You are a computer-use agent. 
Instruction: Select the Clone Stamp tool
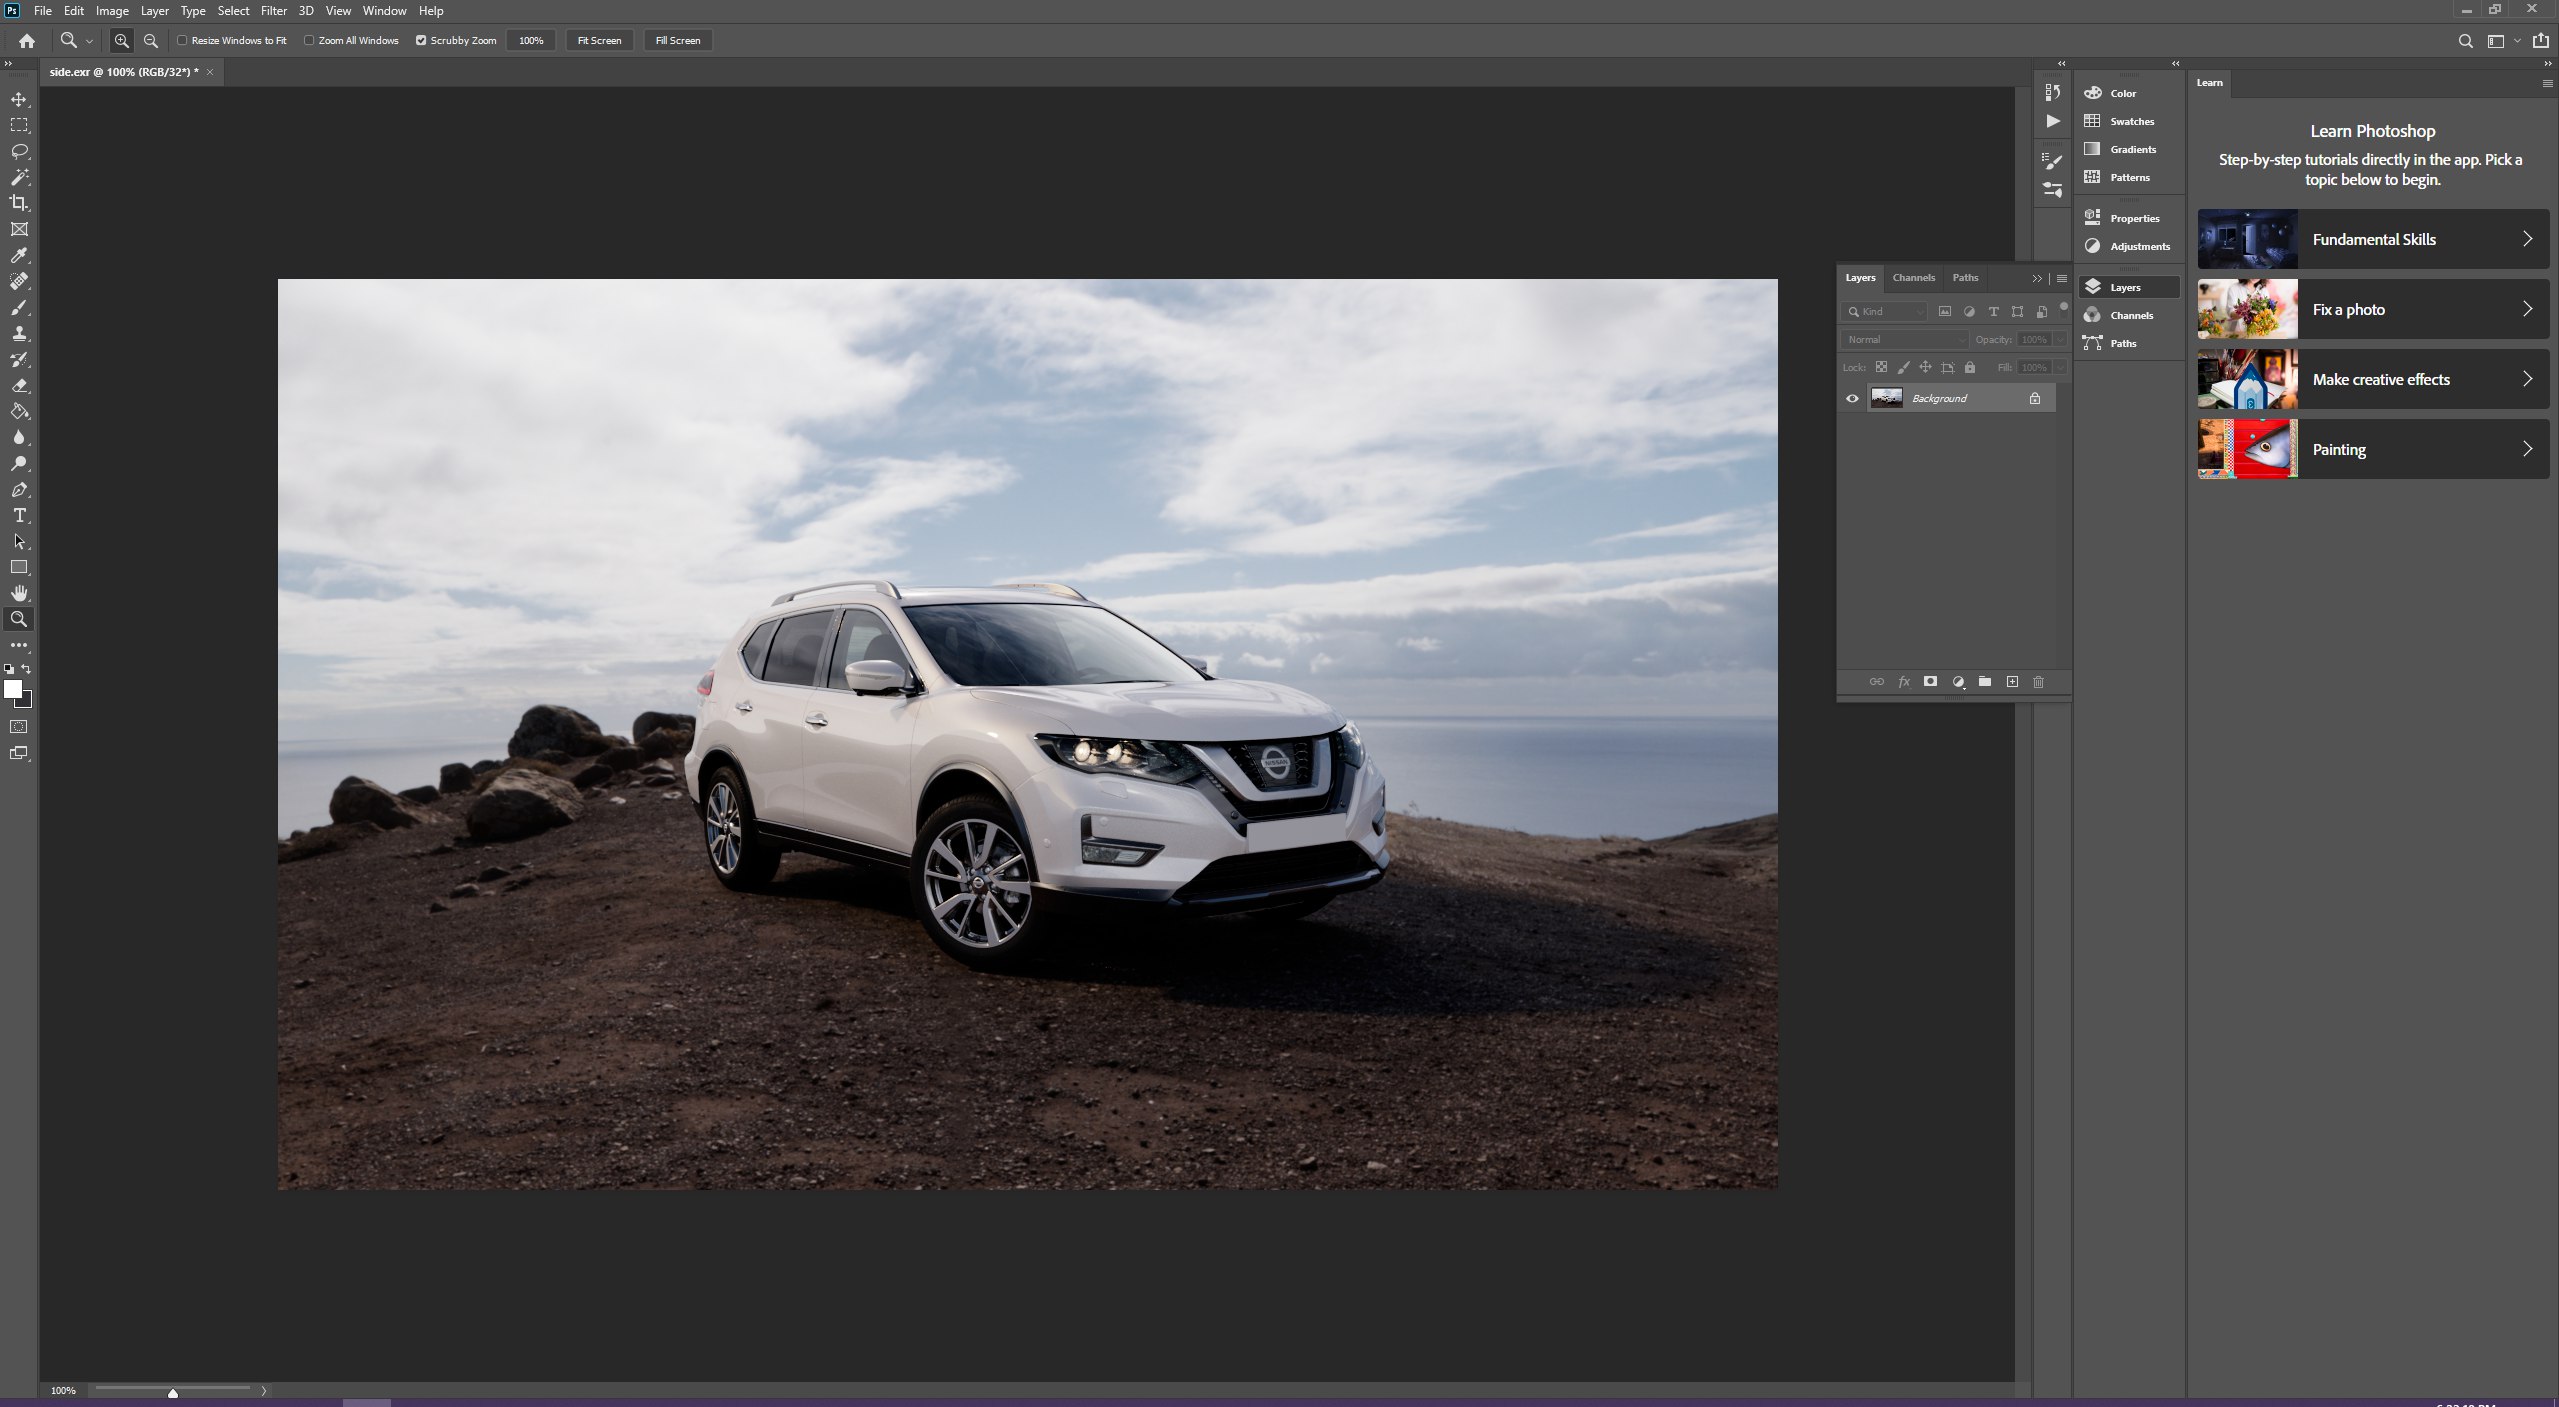coord(19,334)
